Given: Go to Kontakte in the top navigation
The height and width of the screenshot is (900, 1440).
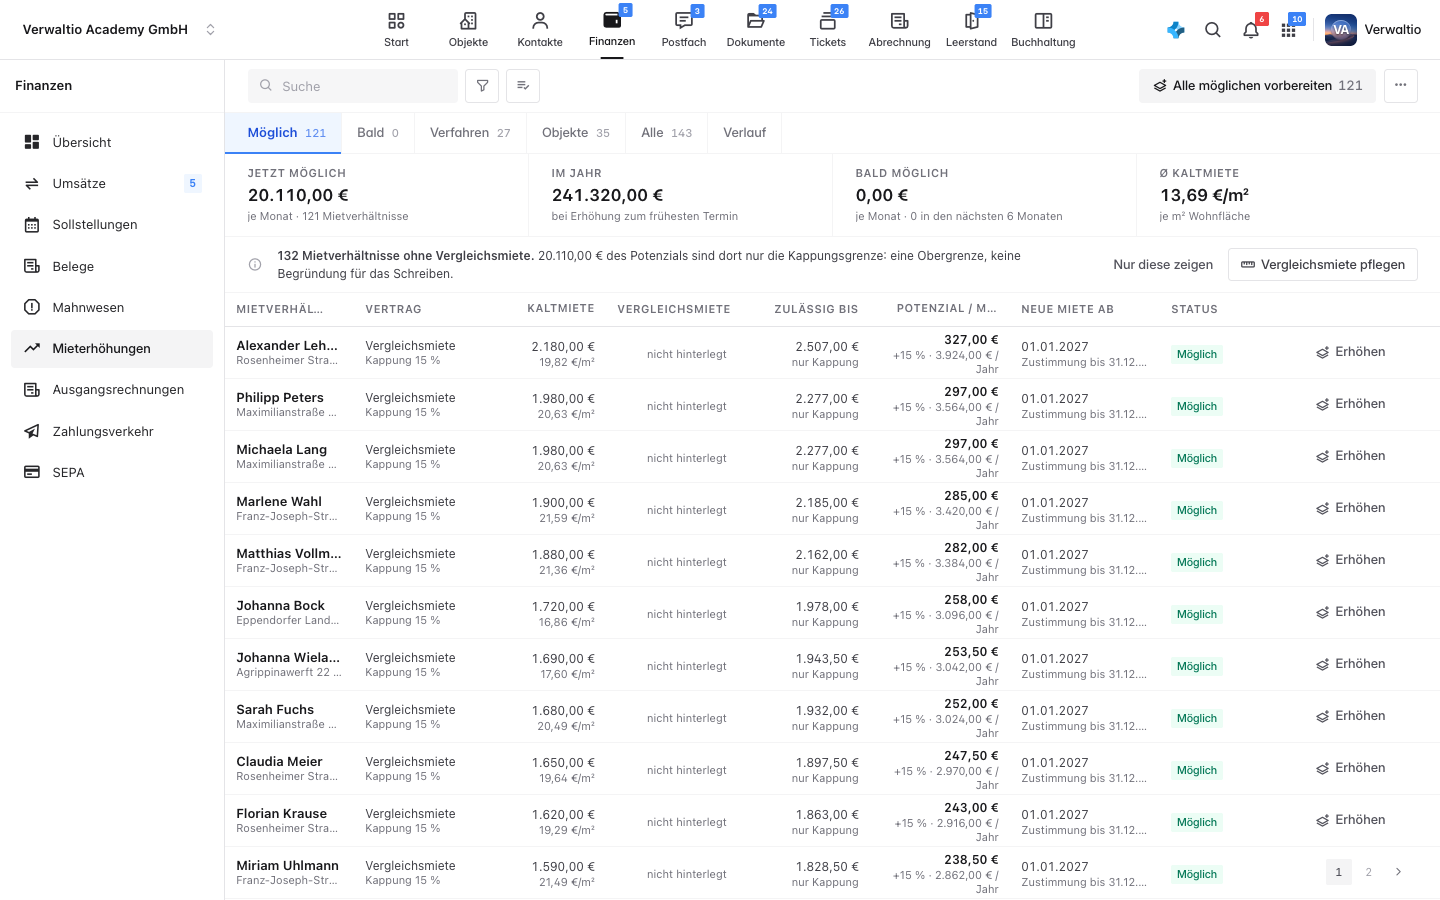Looking at the screenshot, I should (540, 30).
